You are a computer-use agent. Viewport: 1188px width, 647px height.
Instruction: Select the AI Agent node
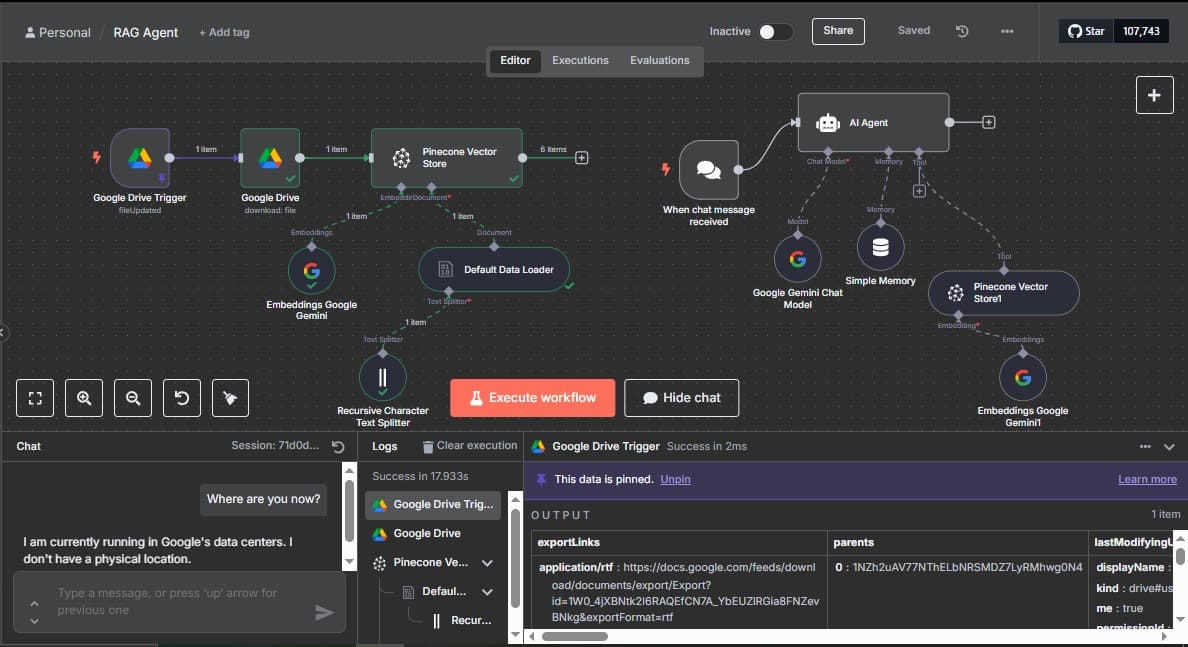point(872,123)
